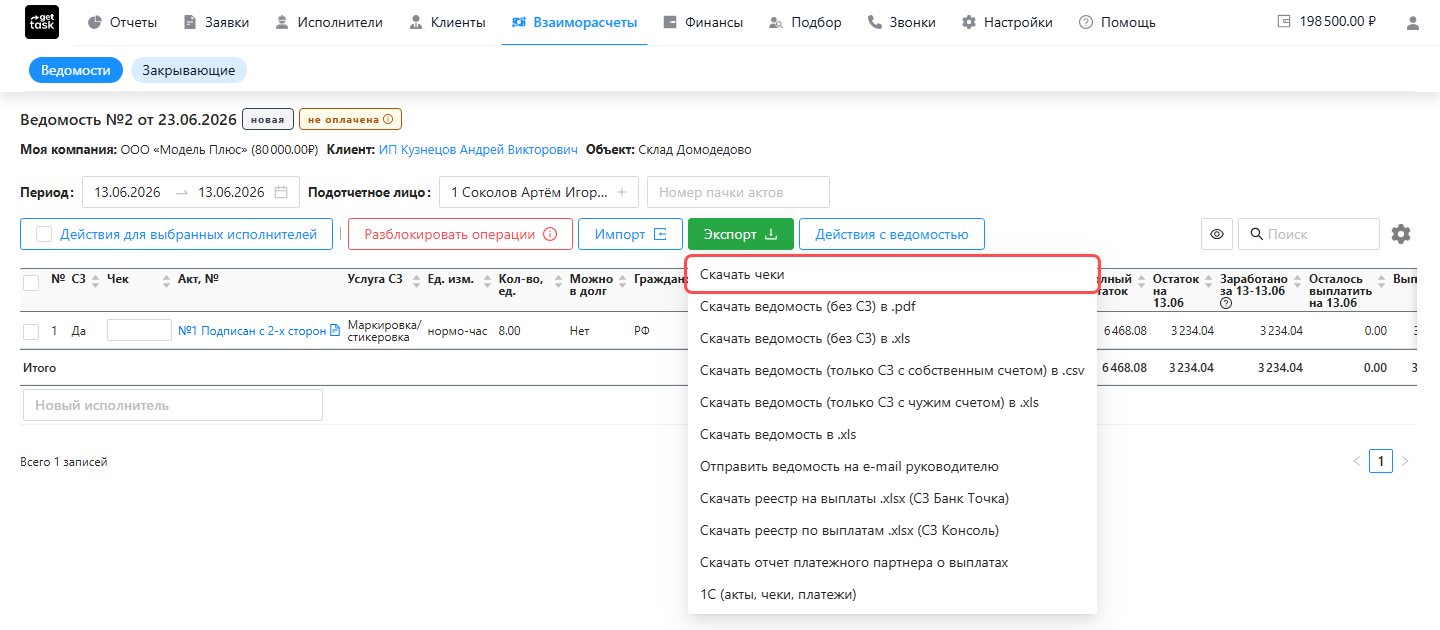Screen dimensions: 1440x630
Task: Click the GetTask logo
Action: [41, 22]
